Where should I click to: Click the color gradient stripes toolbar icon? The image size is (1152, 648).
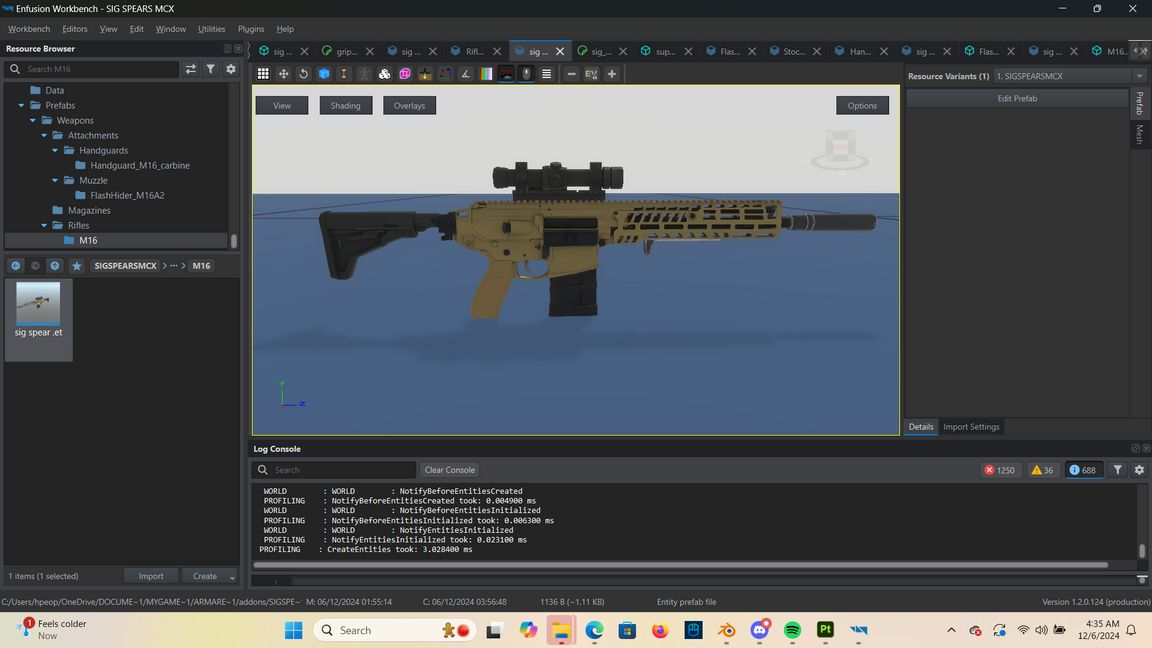tap(486, 74)
